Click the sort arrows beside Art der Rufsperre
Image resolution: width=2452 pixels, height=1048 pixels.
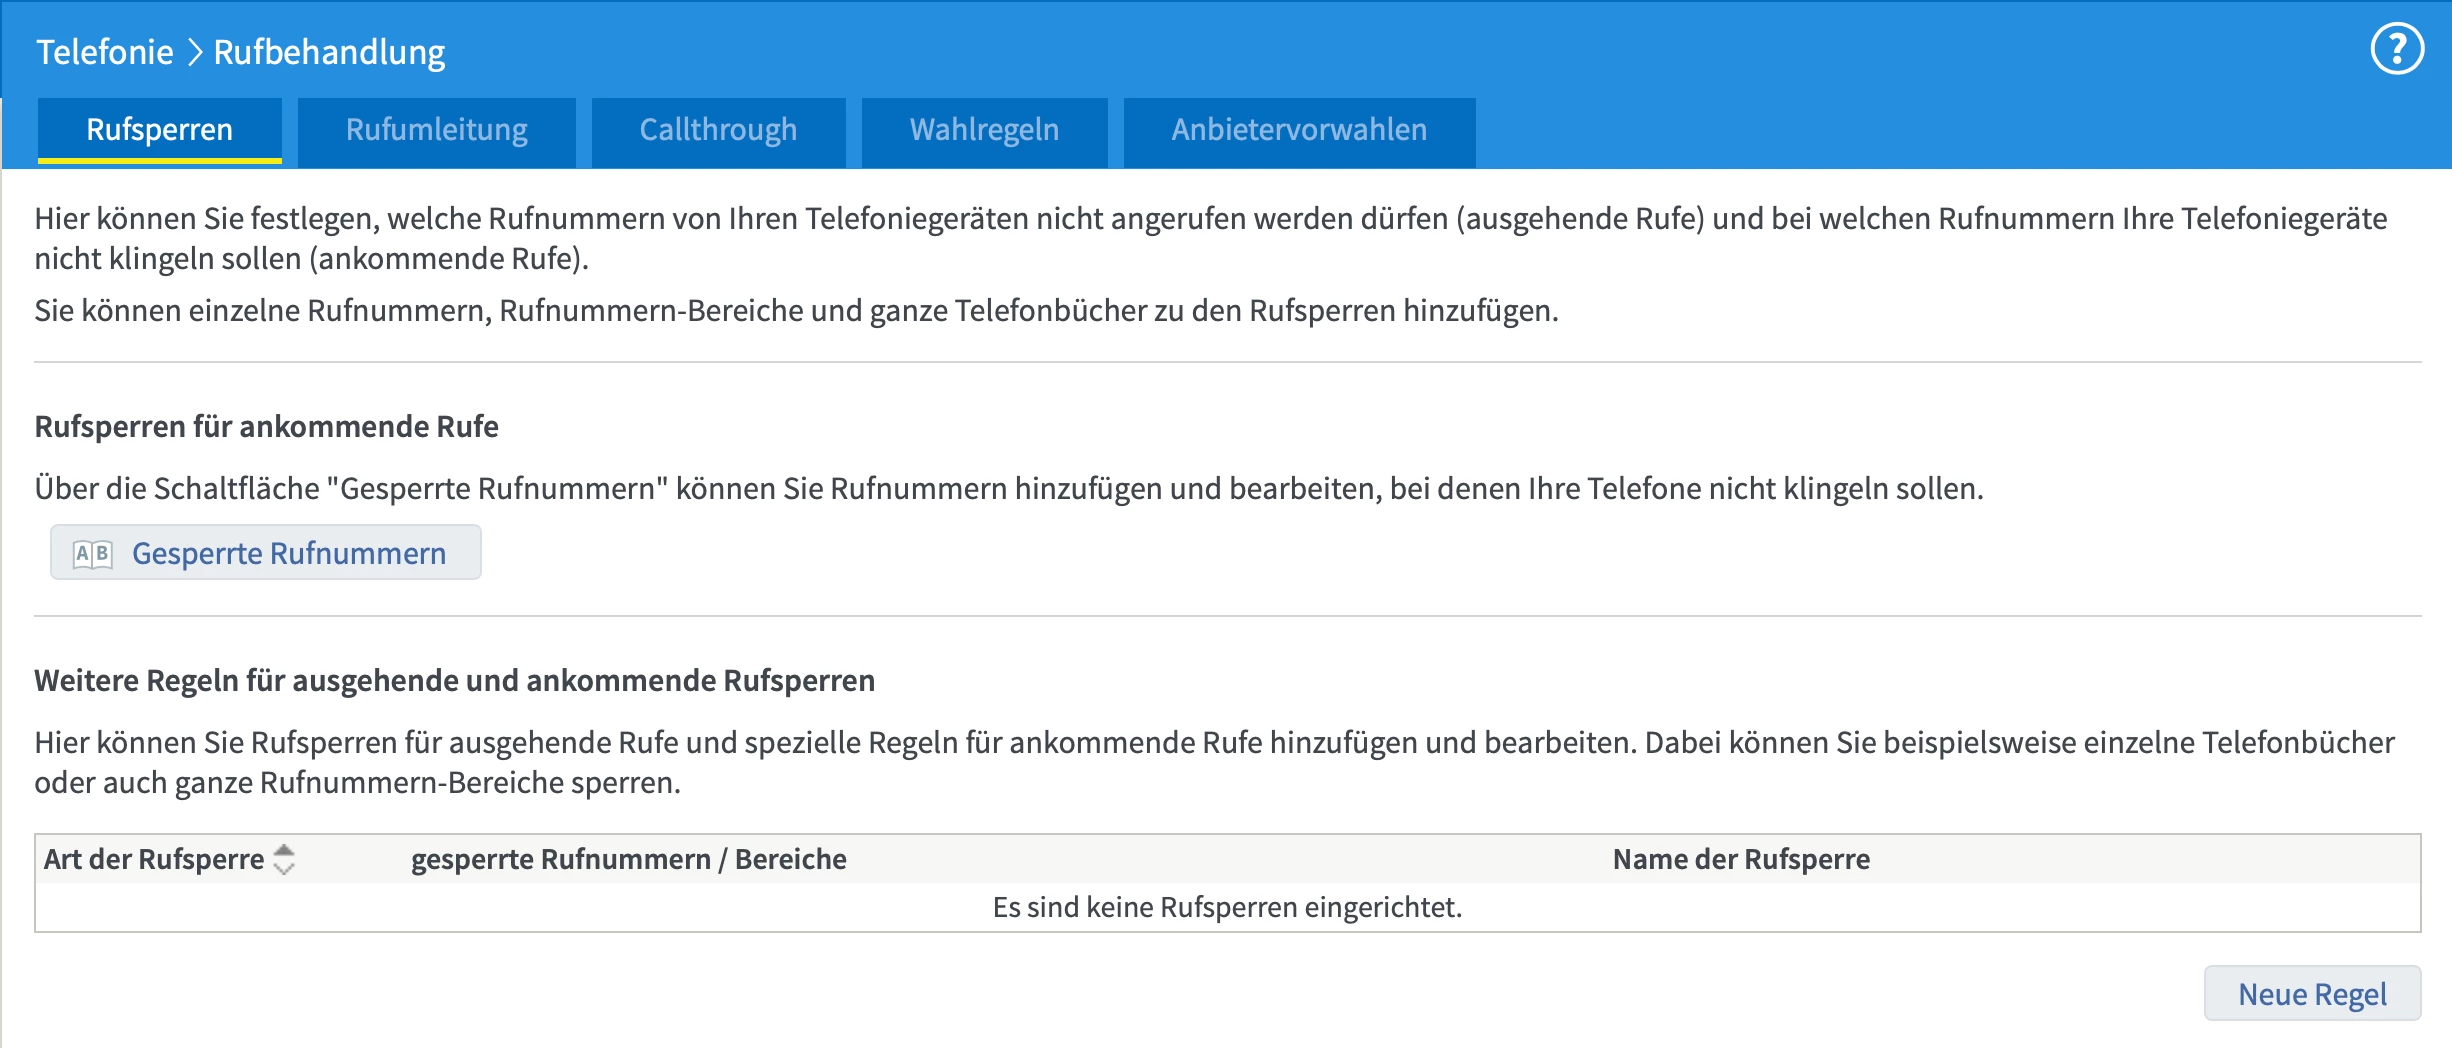click(284, 859)
